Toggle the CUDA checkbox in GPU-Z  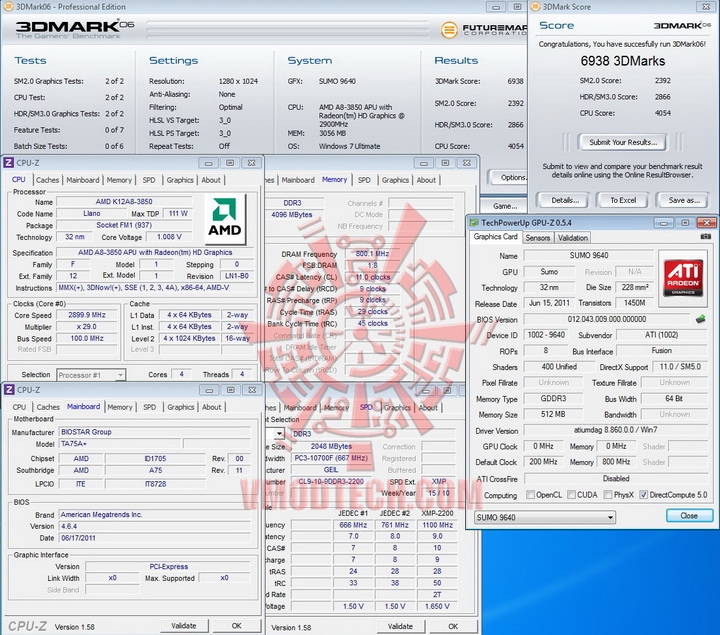coord(571,495)
